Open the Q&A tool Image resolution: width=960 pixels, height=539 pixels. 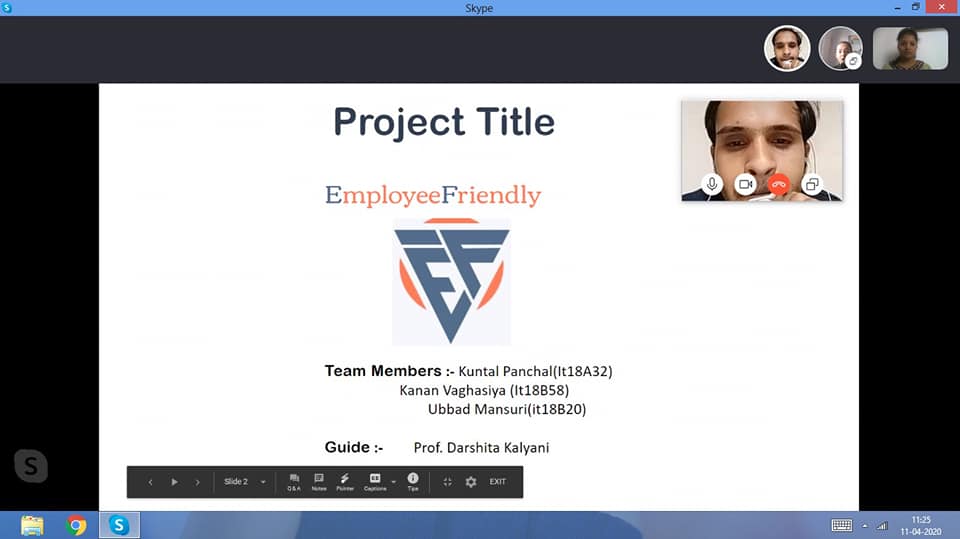294,482
